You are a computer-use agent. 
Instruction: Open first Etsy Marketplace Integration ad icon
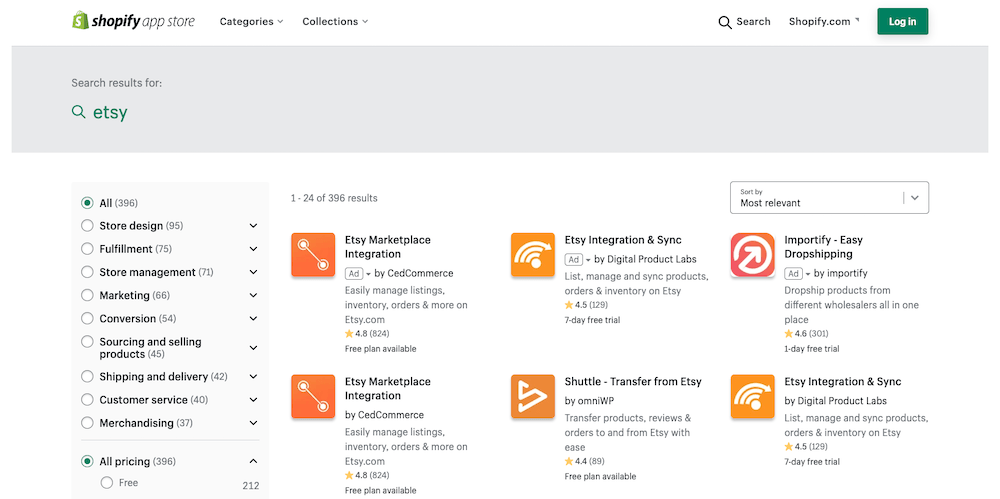313,255
